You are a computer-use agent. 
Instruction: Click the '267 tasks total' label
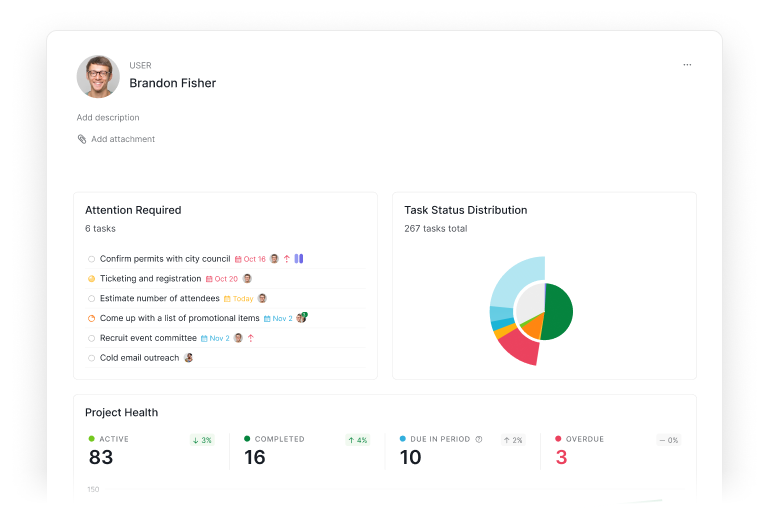pyautogui.click(x=435, y=229)
